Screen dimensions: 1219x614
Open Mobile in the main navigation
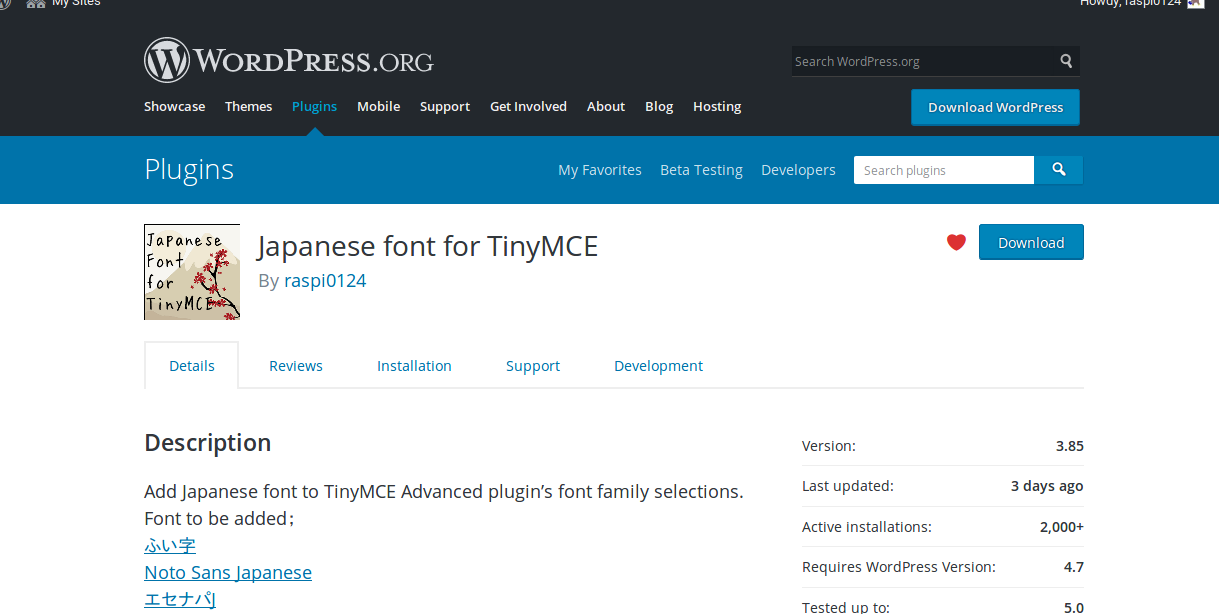point(378,106)
